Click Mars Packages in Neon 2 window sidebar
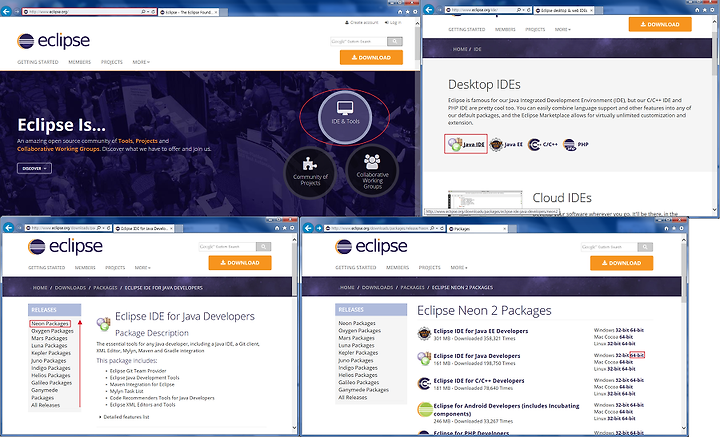720x437 pixels. point(357,338)
